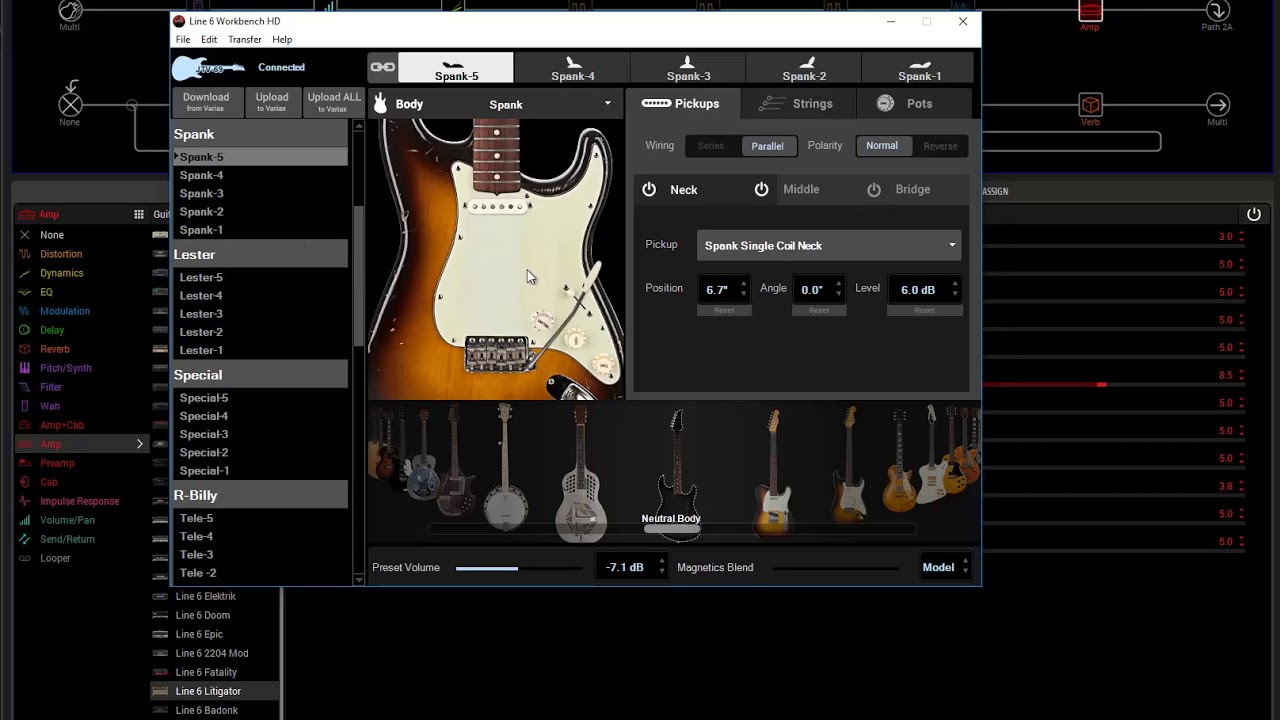Select Modulation category in background window
Viewport: 1280px width, 720px height.
click(x=65, y=311)
